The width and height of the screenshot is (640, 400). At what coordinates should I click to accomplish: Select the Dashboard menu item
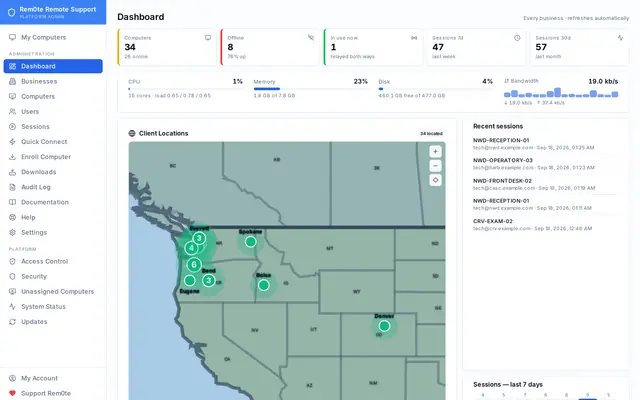point(53,66)
